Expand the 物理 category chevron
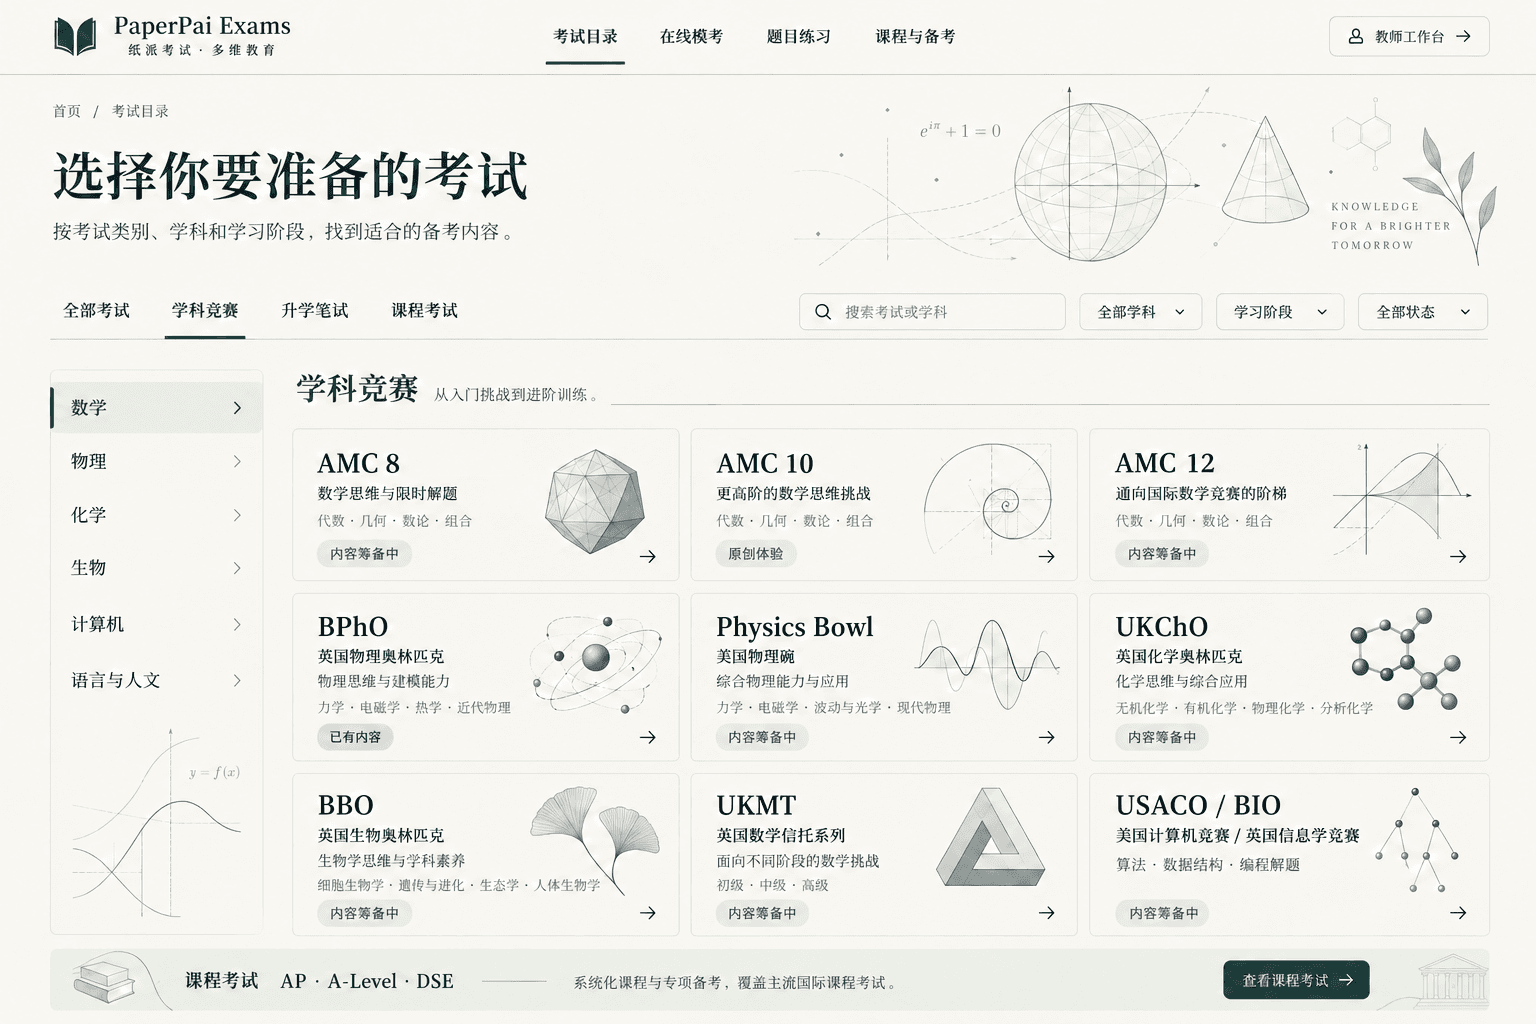This screenshot has width=1536, height=1024. pos(237,461)
